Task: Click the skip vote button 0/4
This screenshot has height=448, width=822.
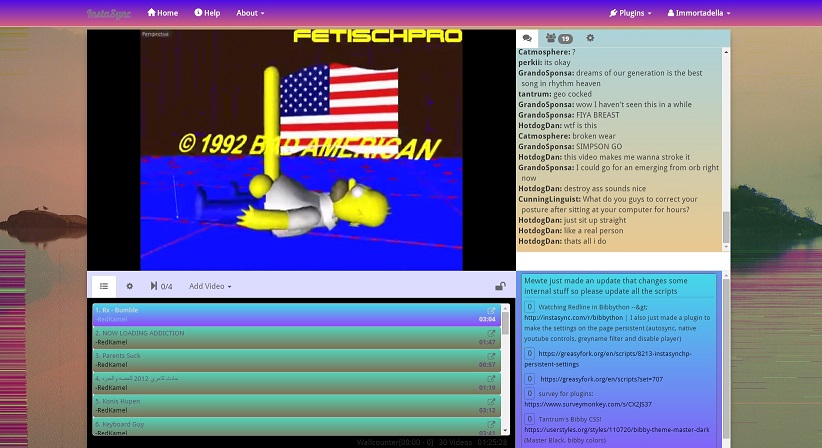Action: click(161, 286)
